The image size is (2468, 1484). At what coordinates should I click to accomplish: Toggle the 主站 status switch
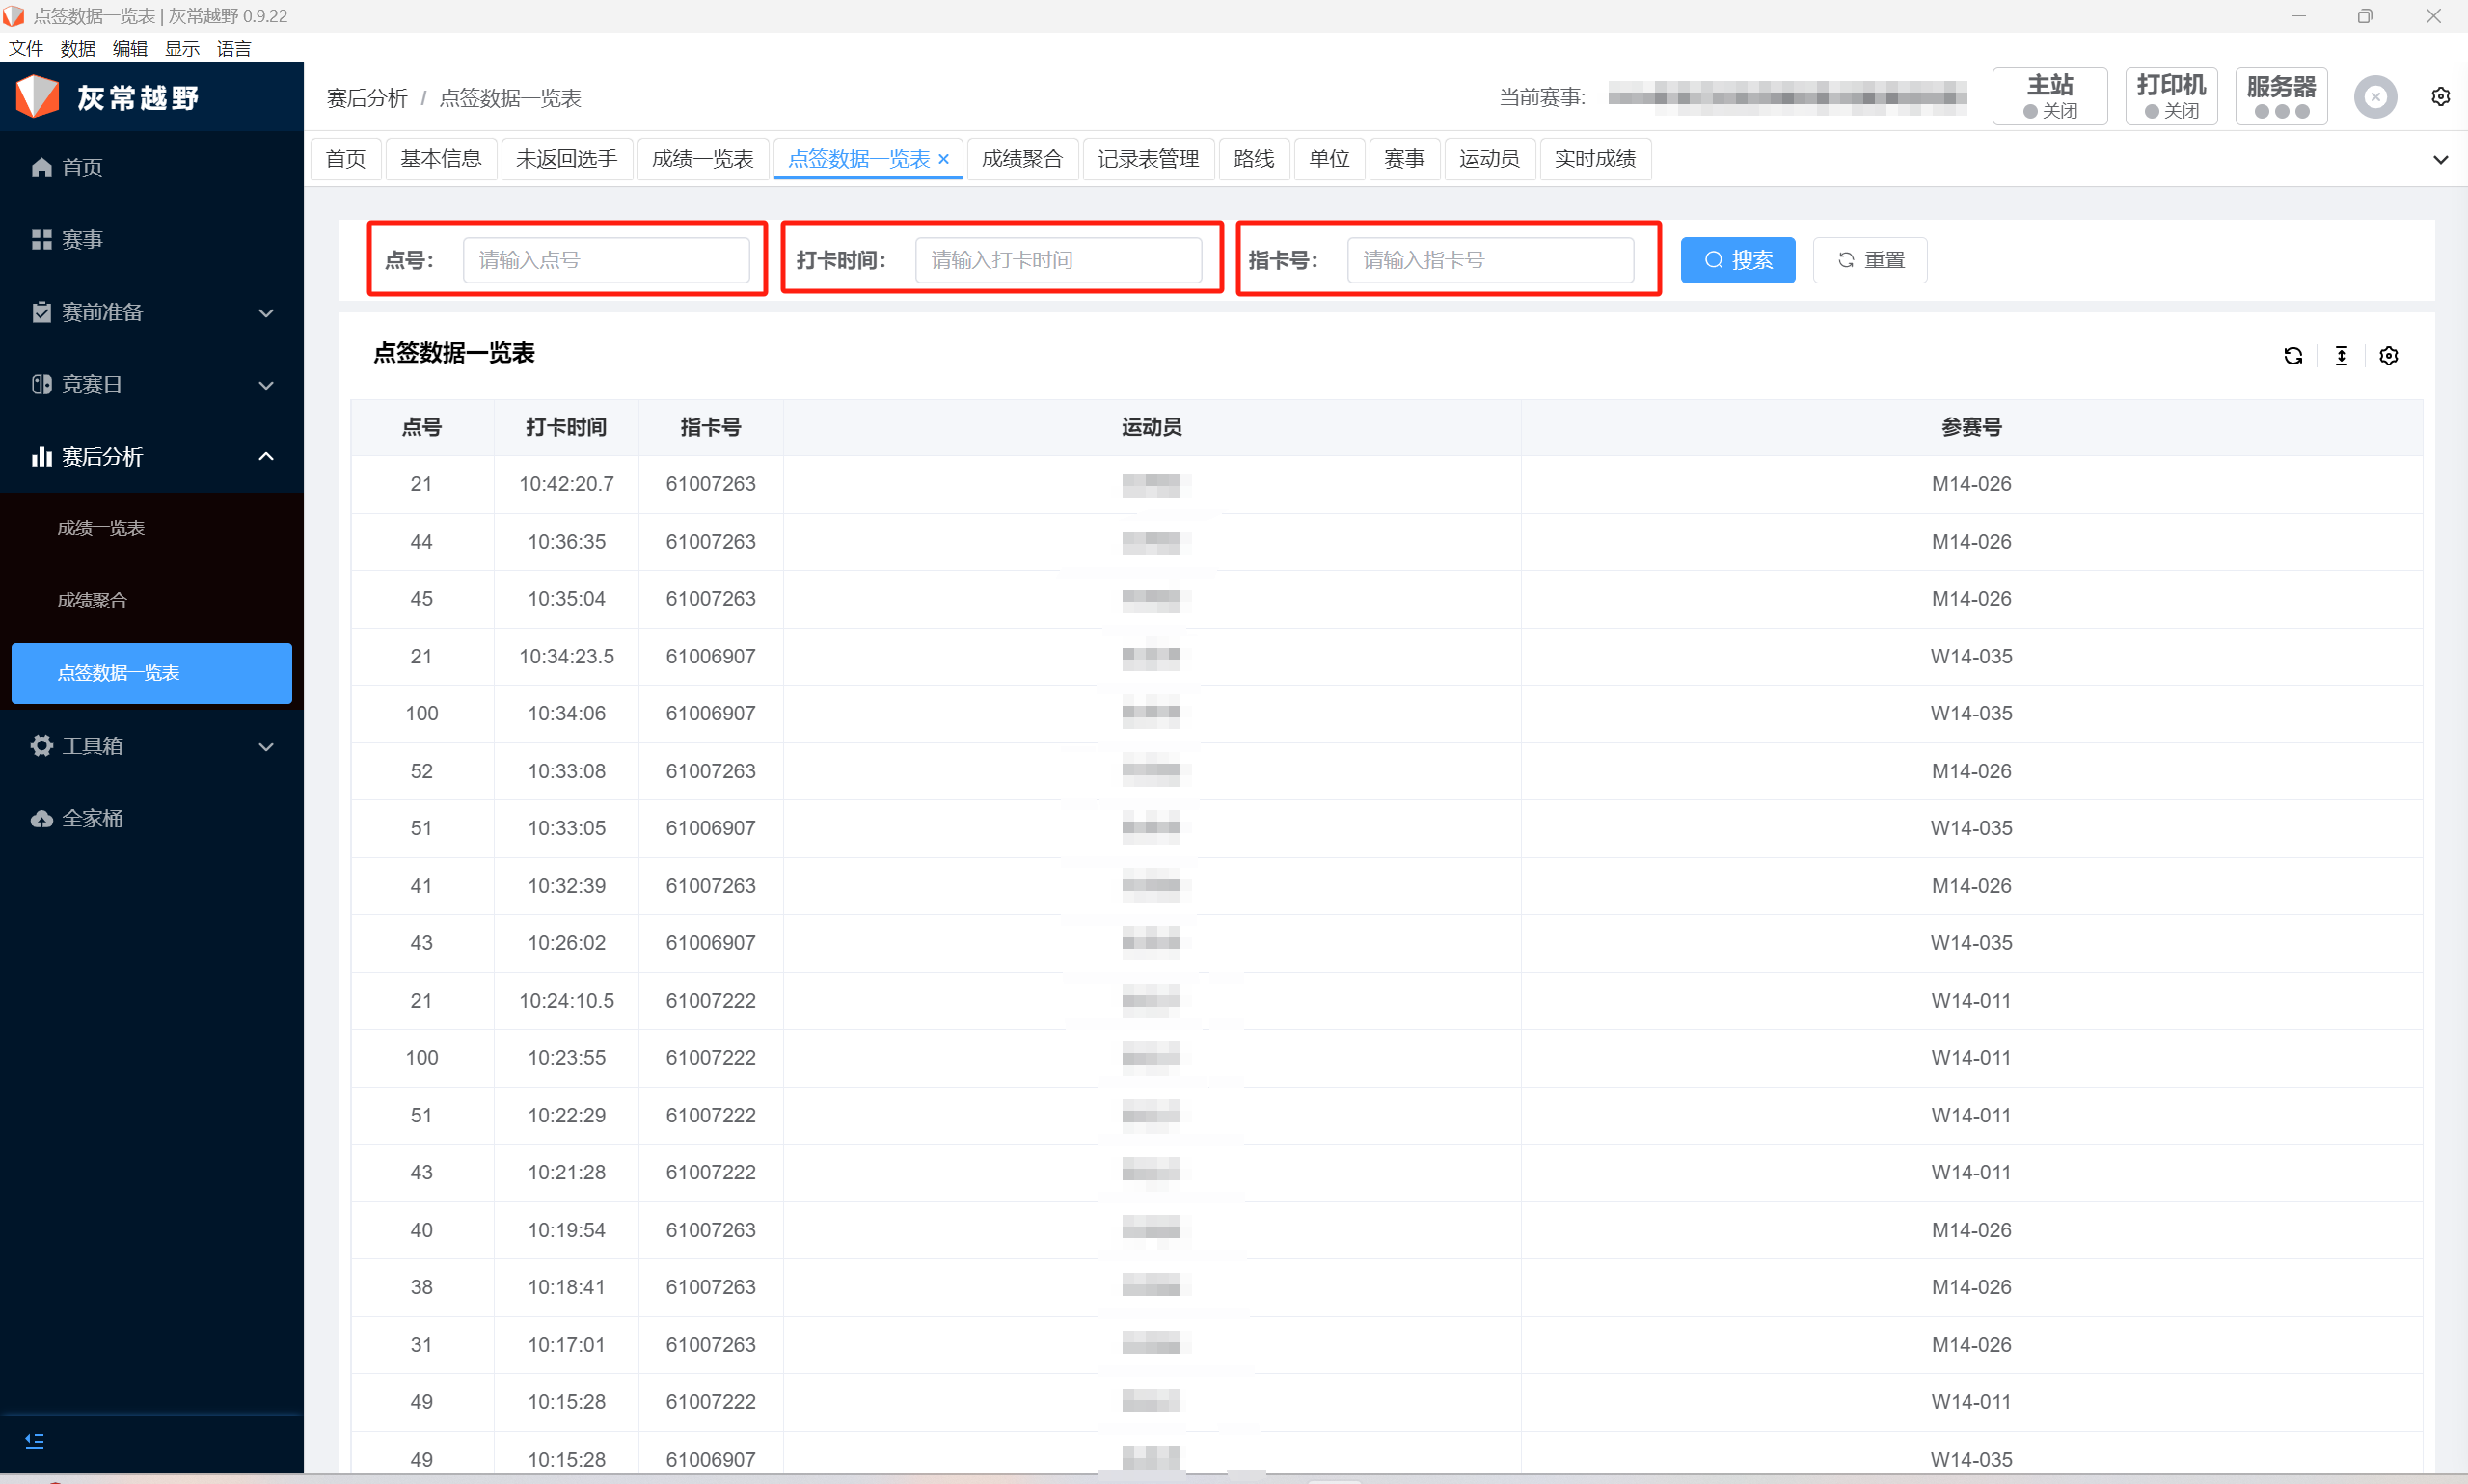(2049, 97)
